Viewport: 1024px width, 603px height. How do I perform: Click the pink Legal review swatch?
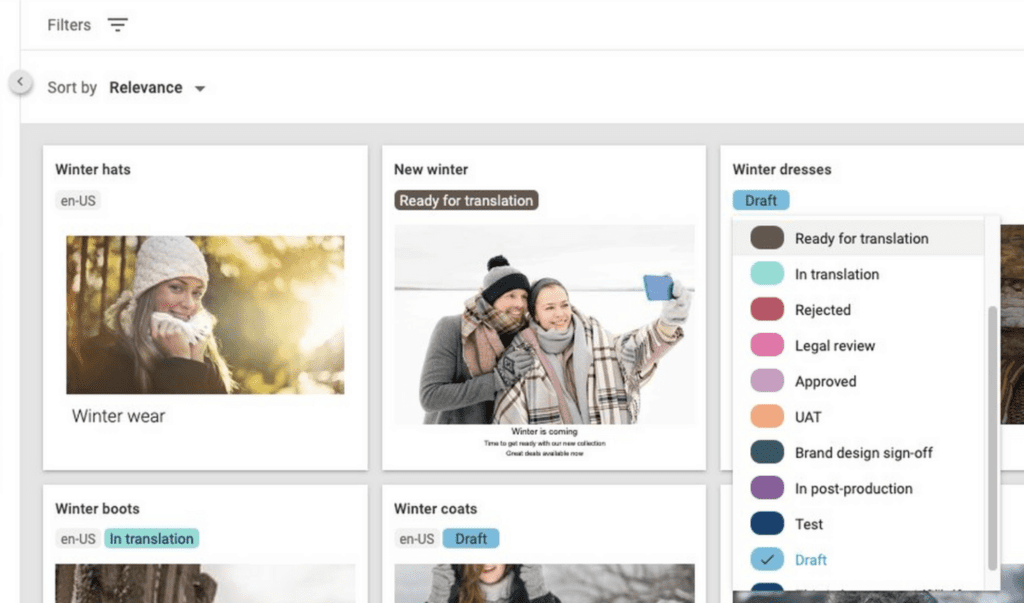[767, 346]
